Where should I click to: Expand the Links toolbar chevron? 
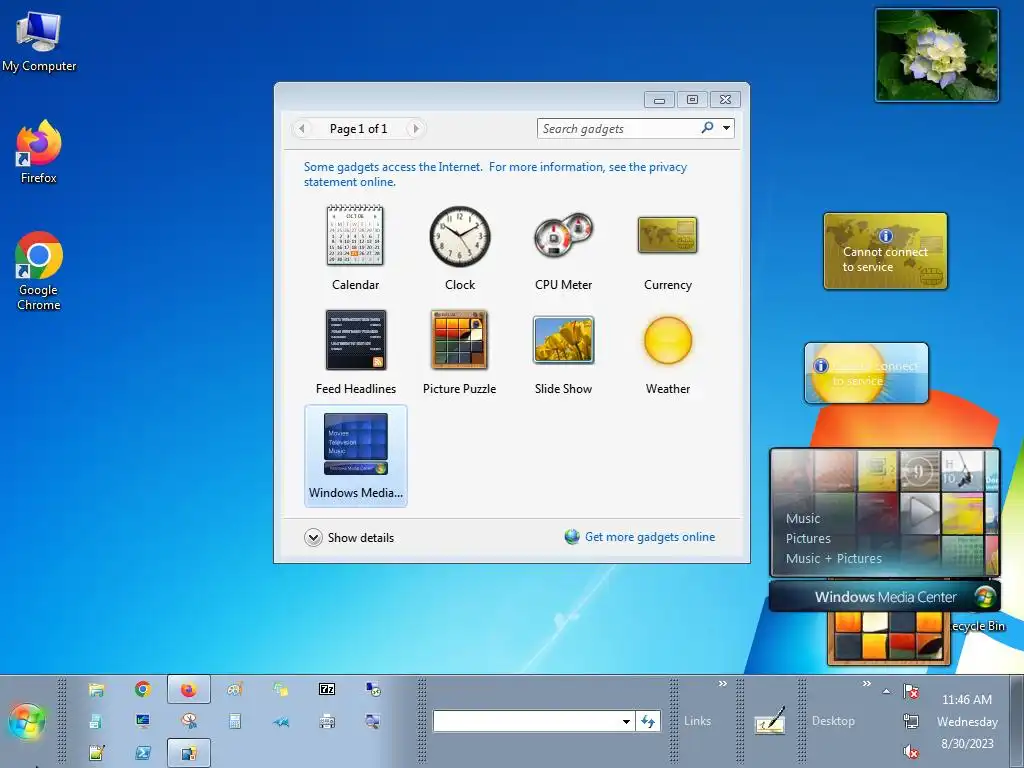(x=722, y=684)
